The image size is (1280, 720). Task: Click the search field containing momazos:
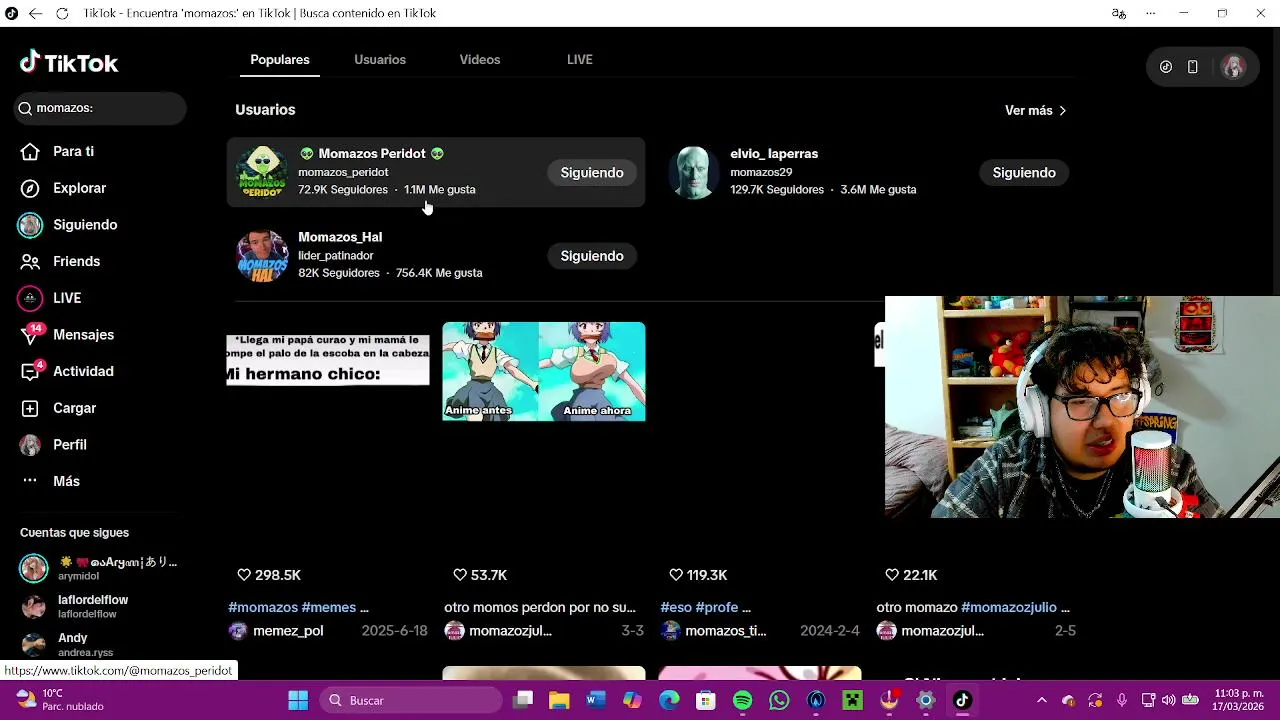point(100,108)
